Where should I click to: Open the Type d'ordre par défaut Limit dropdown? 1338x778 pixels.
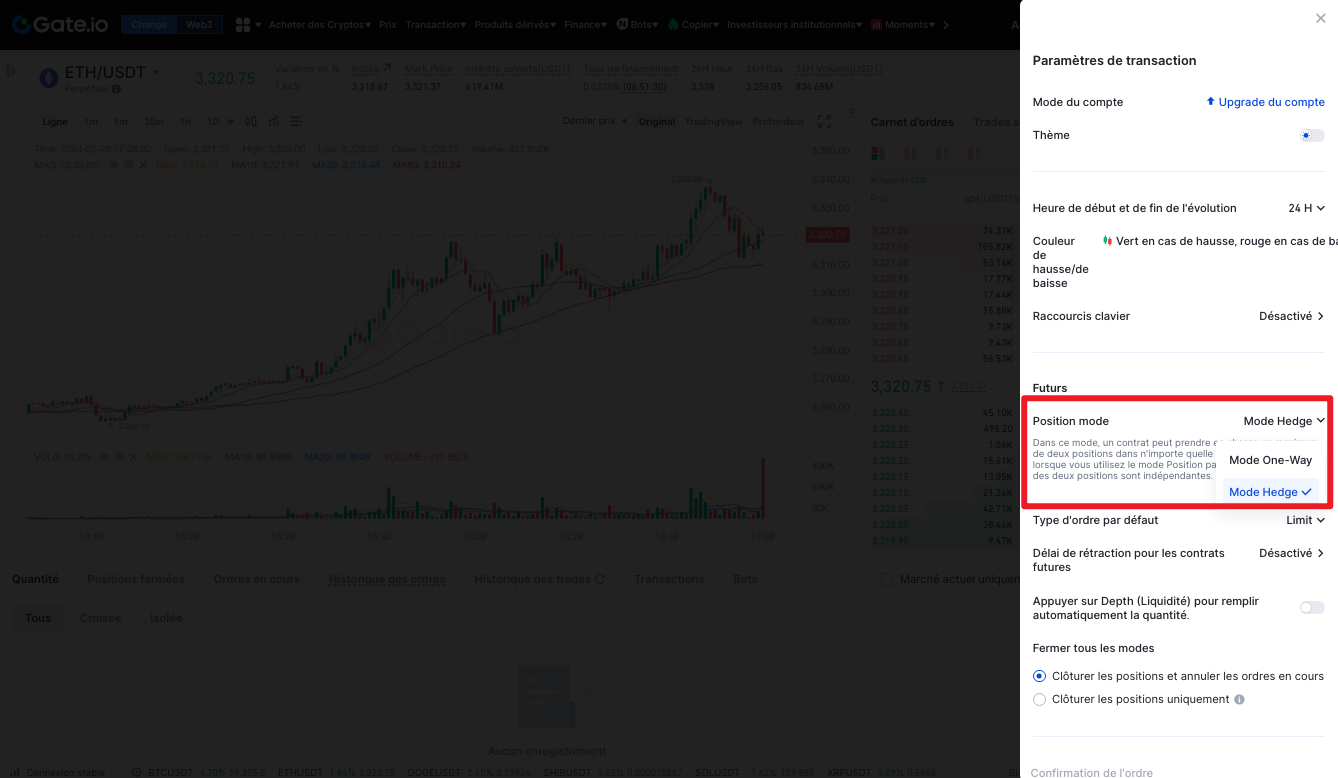pyautogui.click(x=1305, y=520)
